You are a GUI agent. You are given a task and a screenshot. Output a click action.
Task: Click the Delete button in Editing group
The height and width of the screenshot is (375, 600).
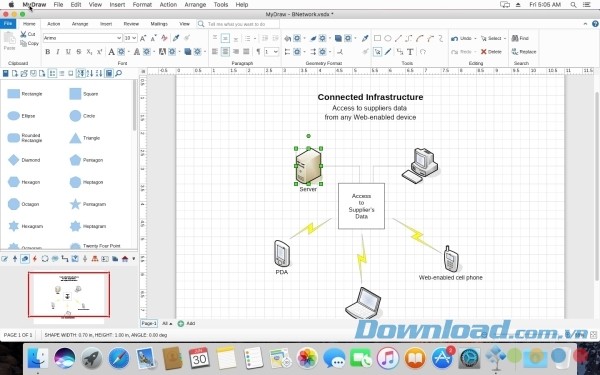491,51
